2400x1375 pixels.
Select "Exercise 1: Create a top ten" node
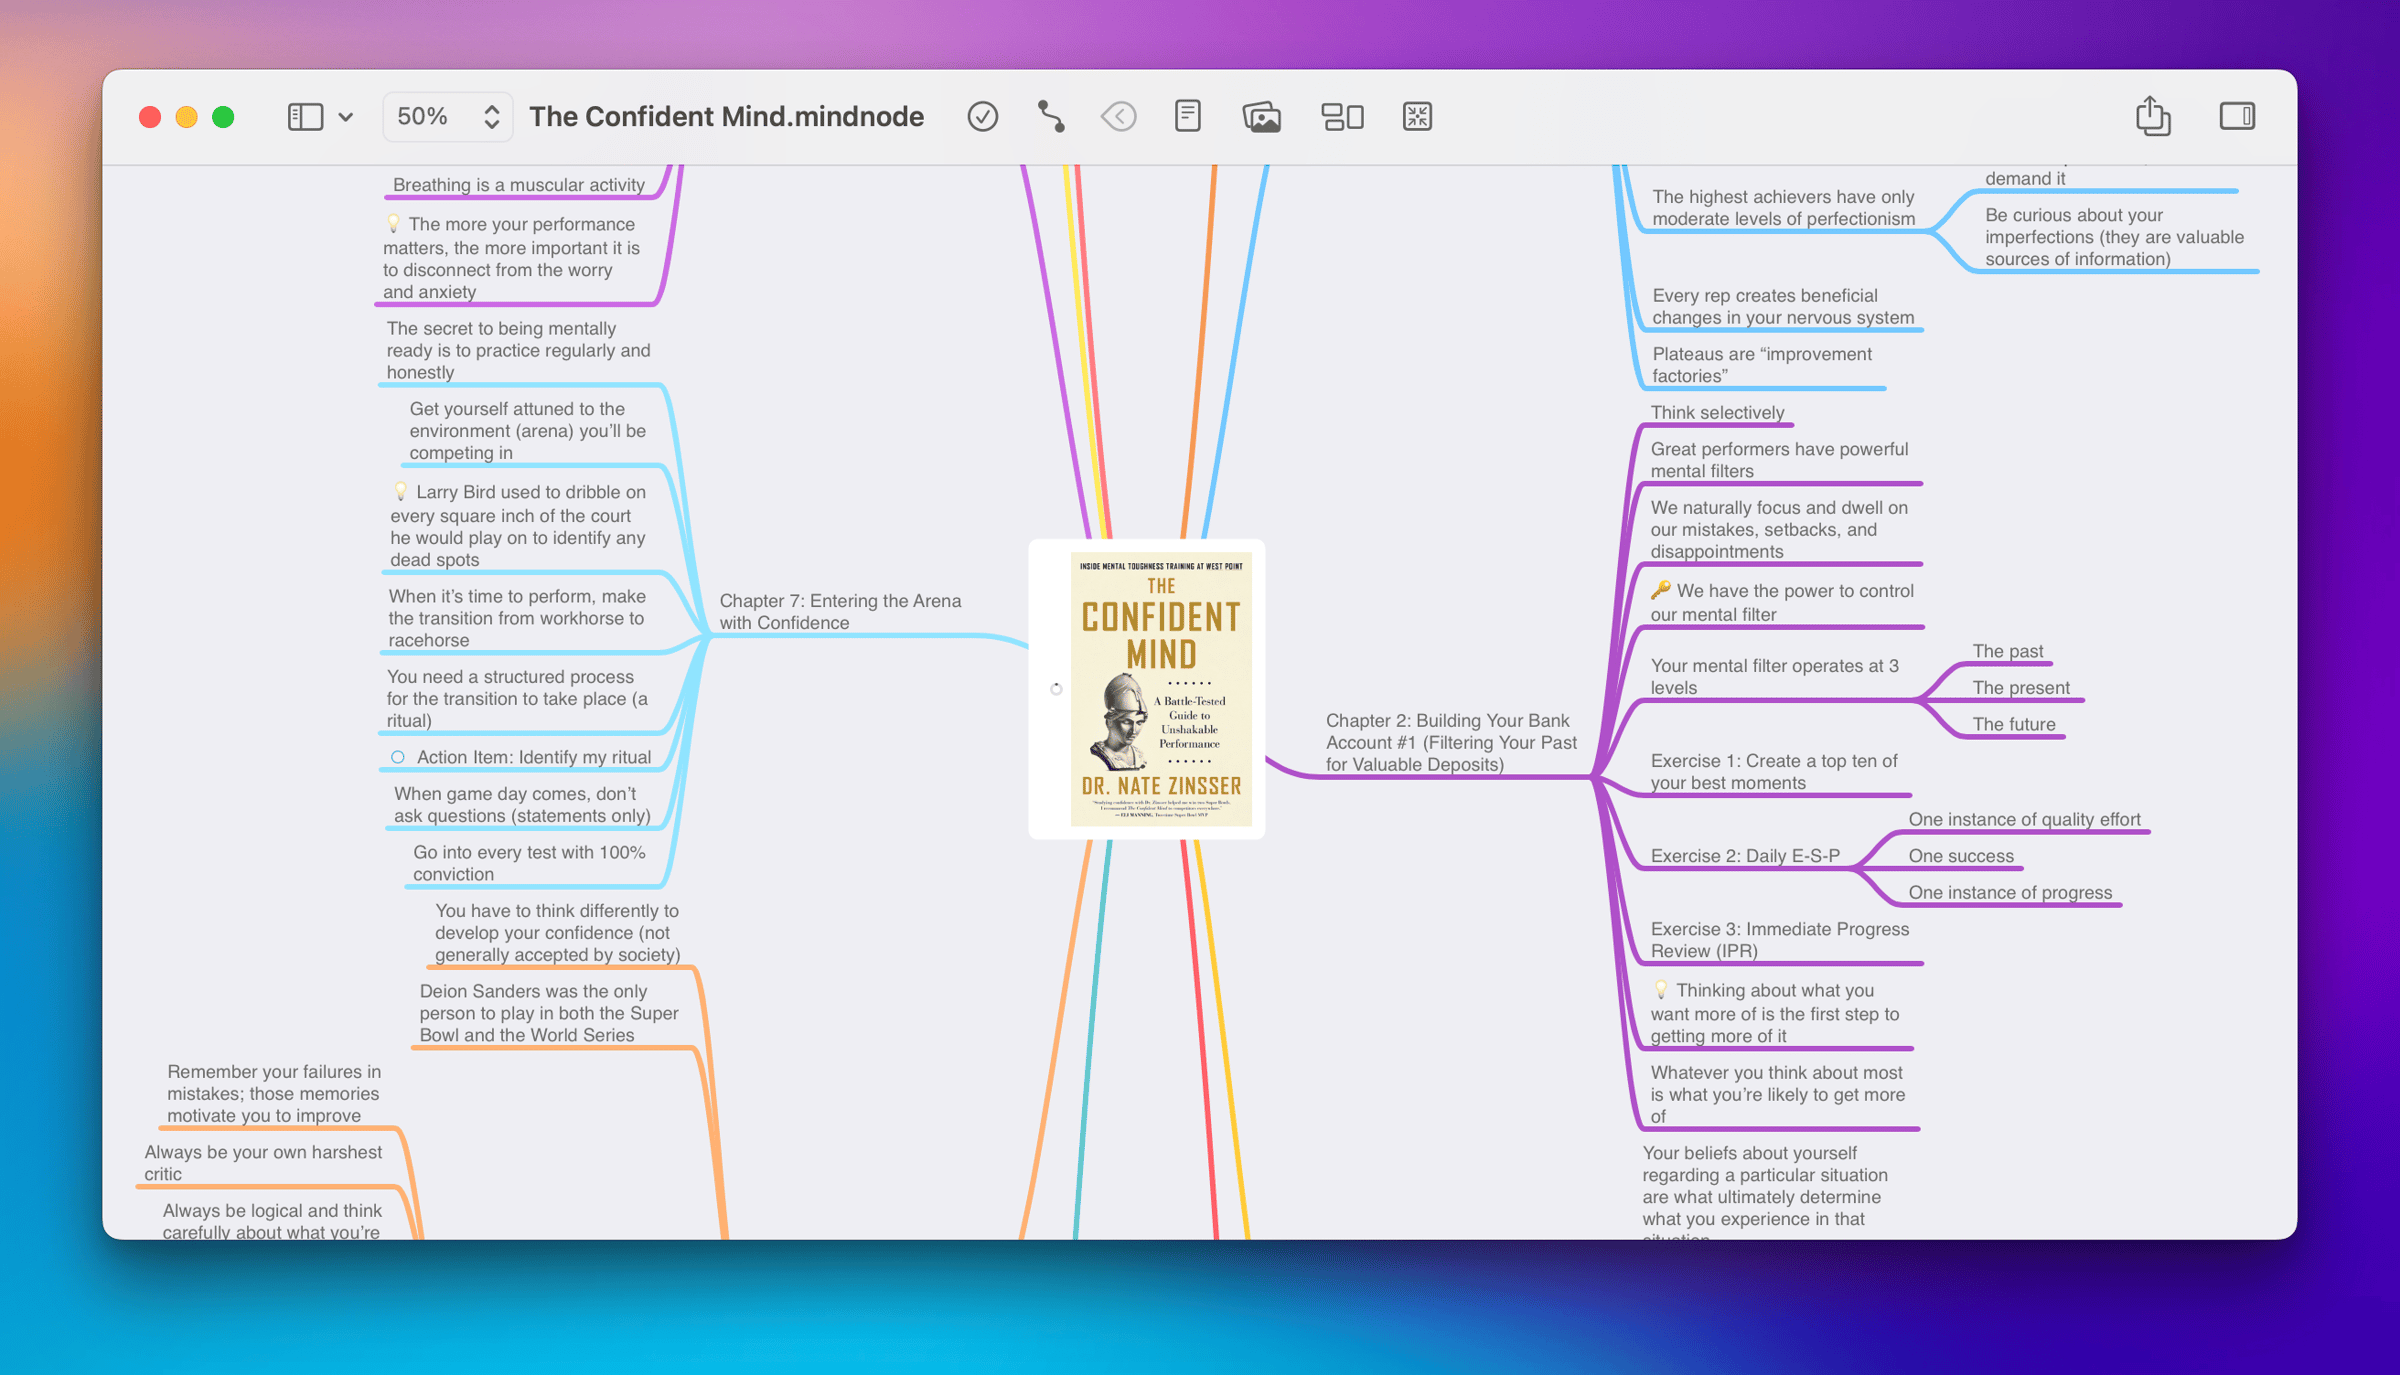1773,771
